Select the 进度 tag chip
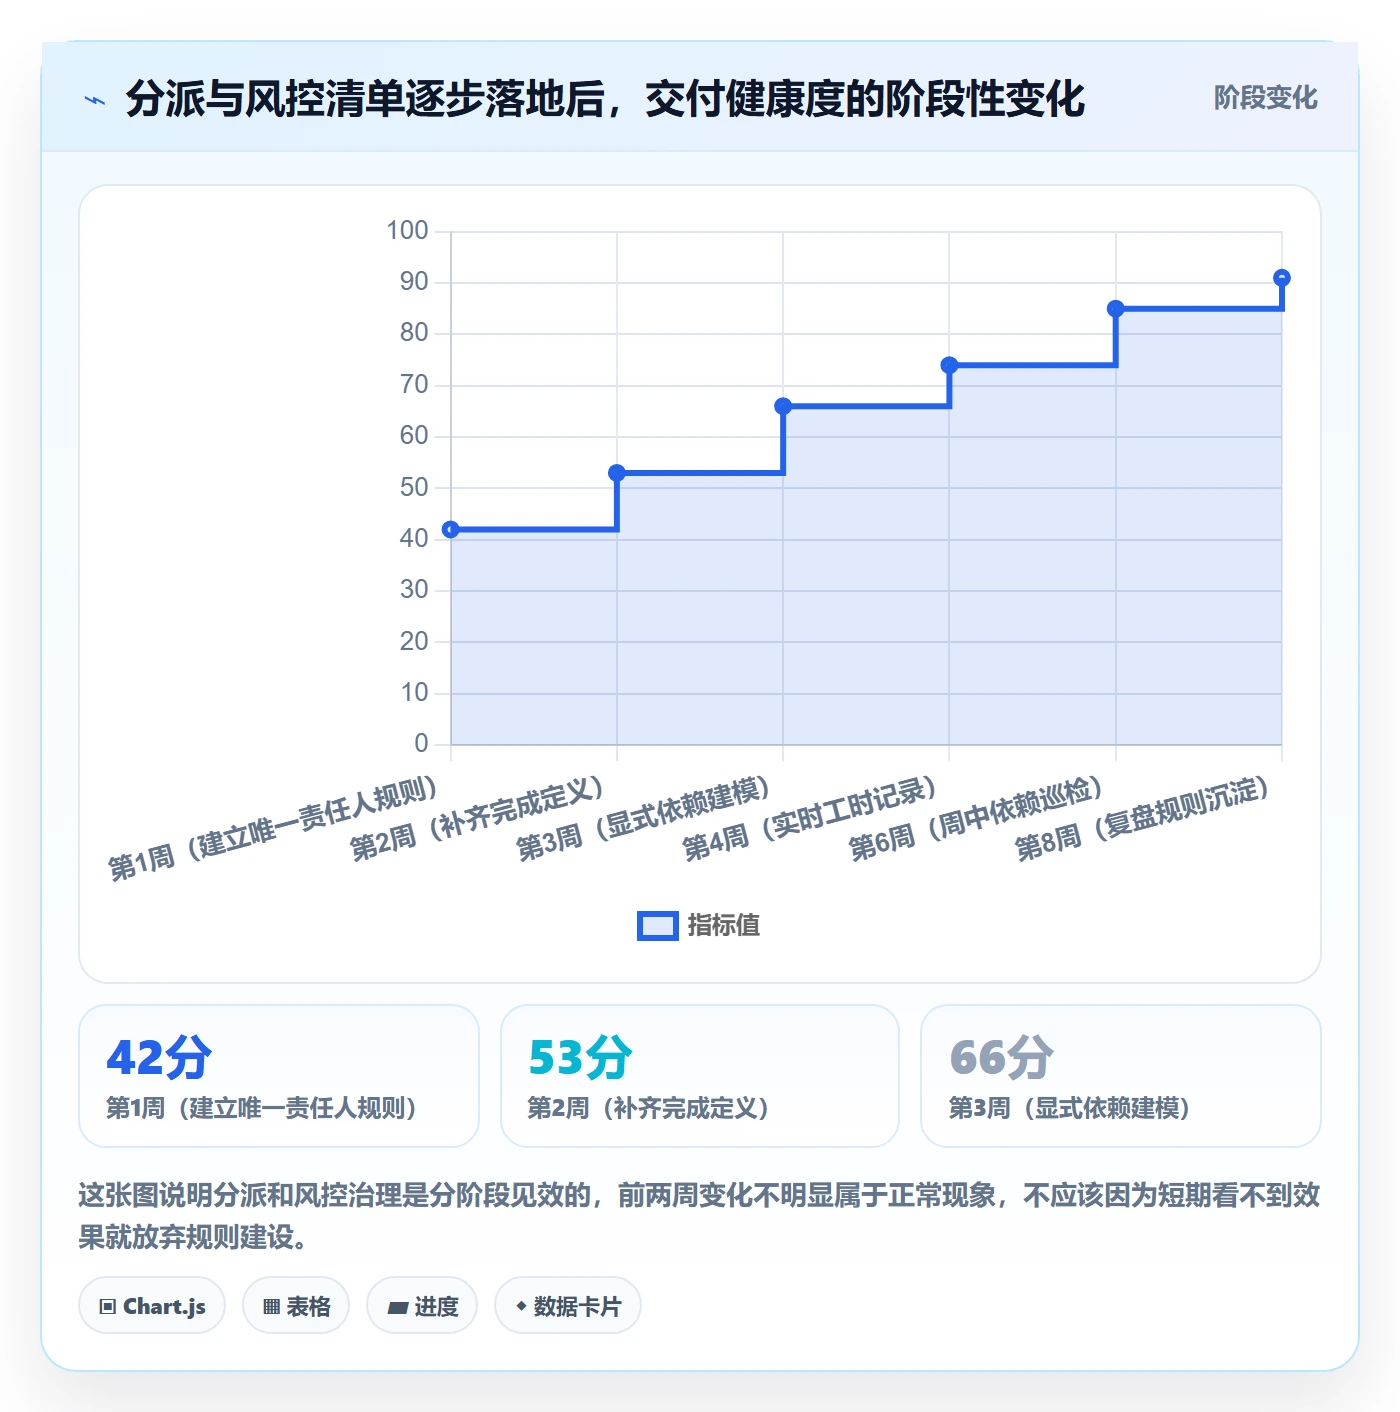 pyautogui.click(x=422, y=1306)
